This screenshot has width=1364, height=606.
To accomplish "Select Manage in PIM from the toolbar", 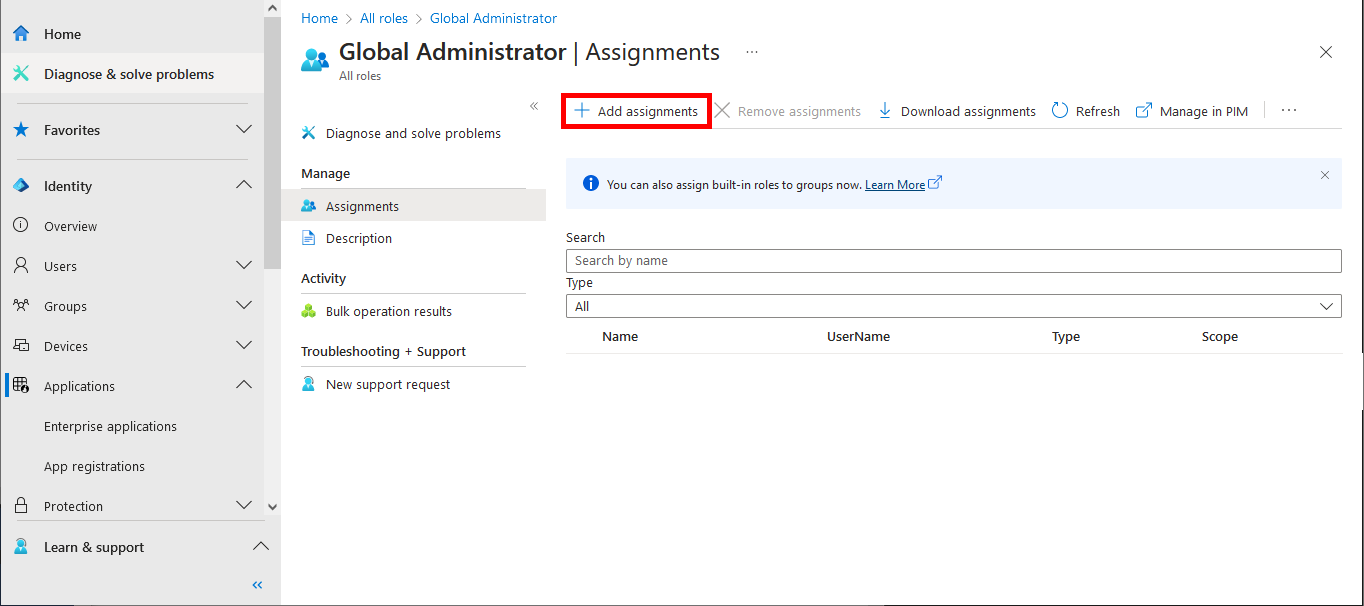I will pos(1191,110).
